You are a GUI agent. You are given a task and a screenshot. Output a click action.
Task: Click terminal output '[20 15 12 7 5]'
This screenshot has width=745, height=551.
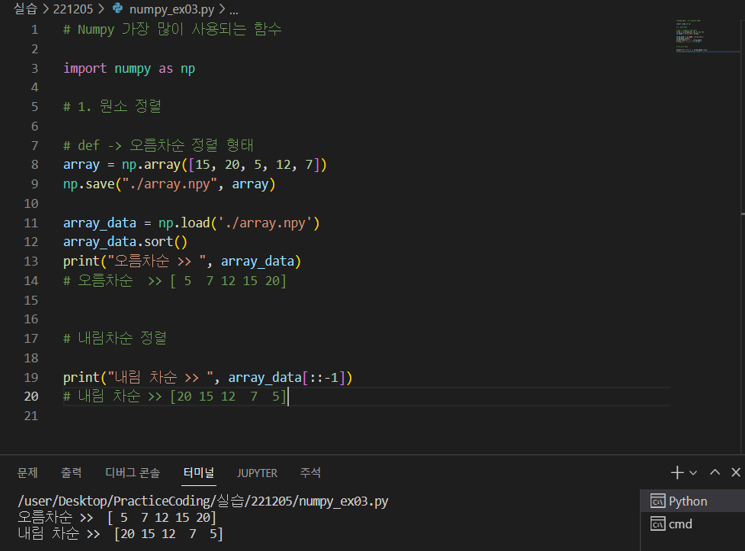169,534
